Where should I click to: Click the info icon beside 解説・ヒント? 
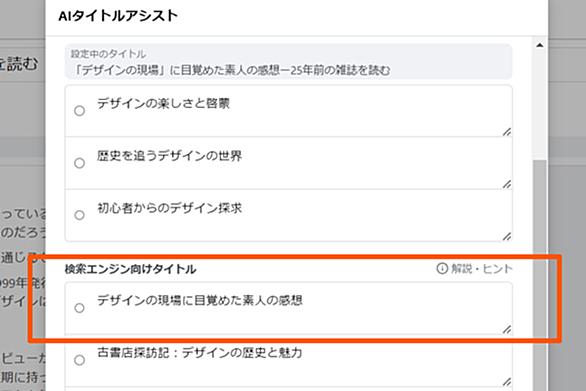point(442,268)
